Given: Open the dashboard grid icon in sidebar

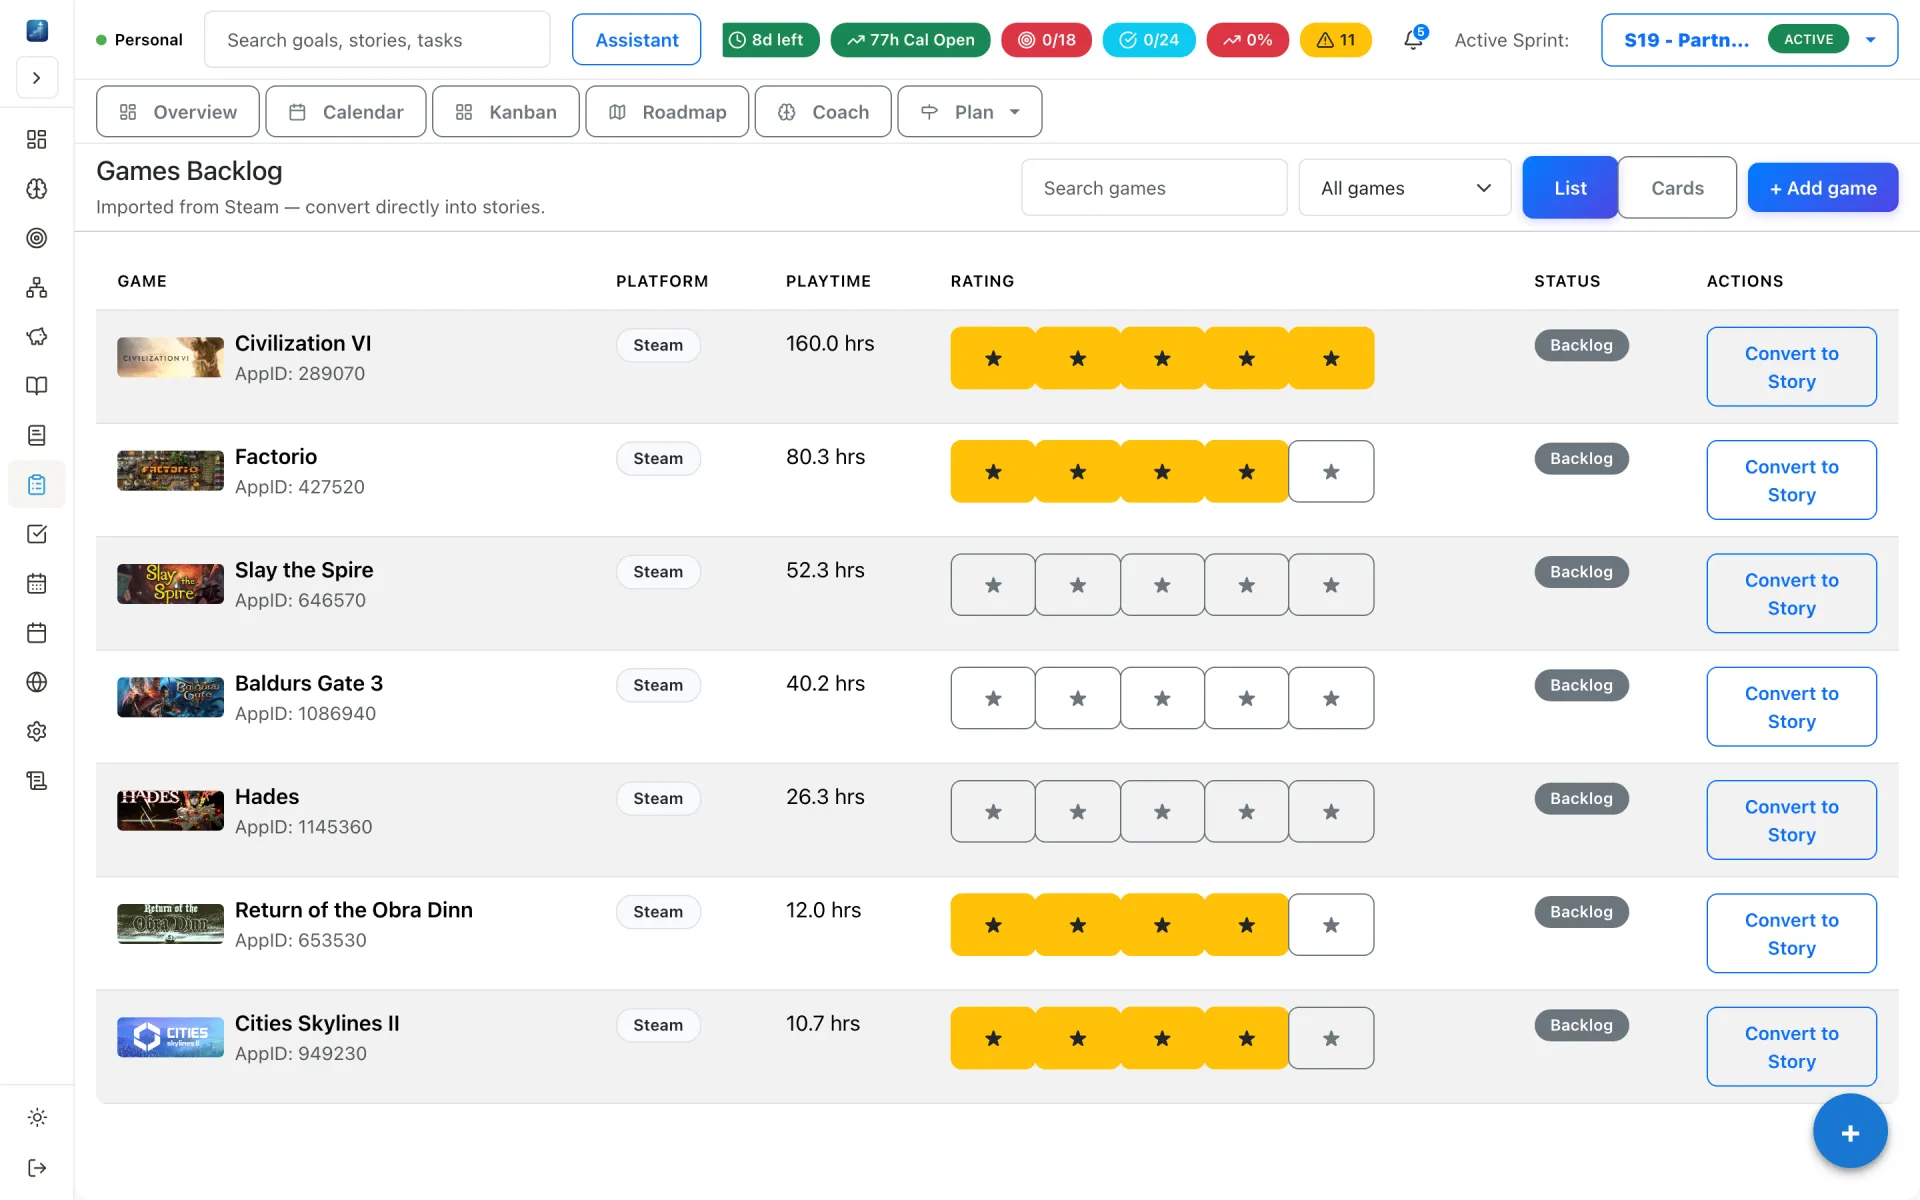Looking at the screenshot, I should coord(37,139).
